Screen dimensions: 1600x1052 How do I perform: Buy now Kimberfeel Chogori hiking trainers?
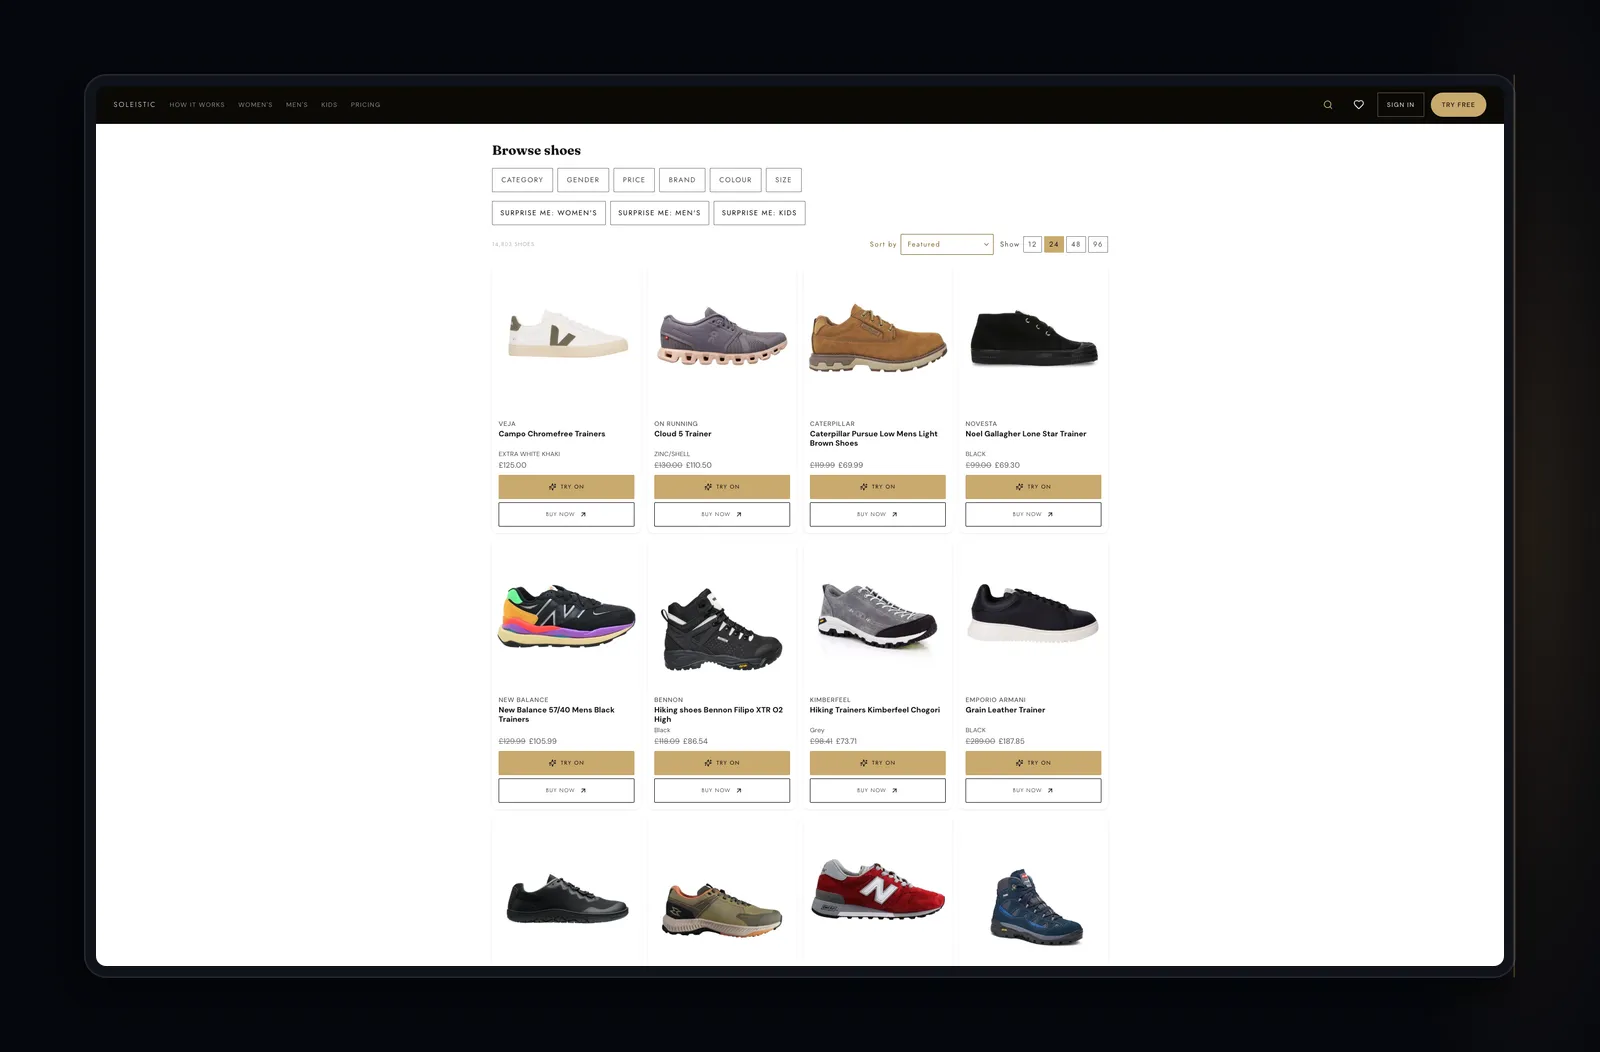pyautogui.click(x=877, y=790)
